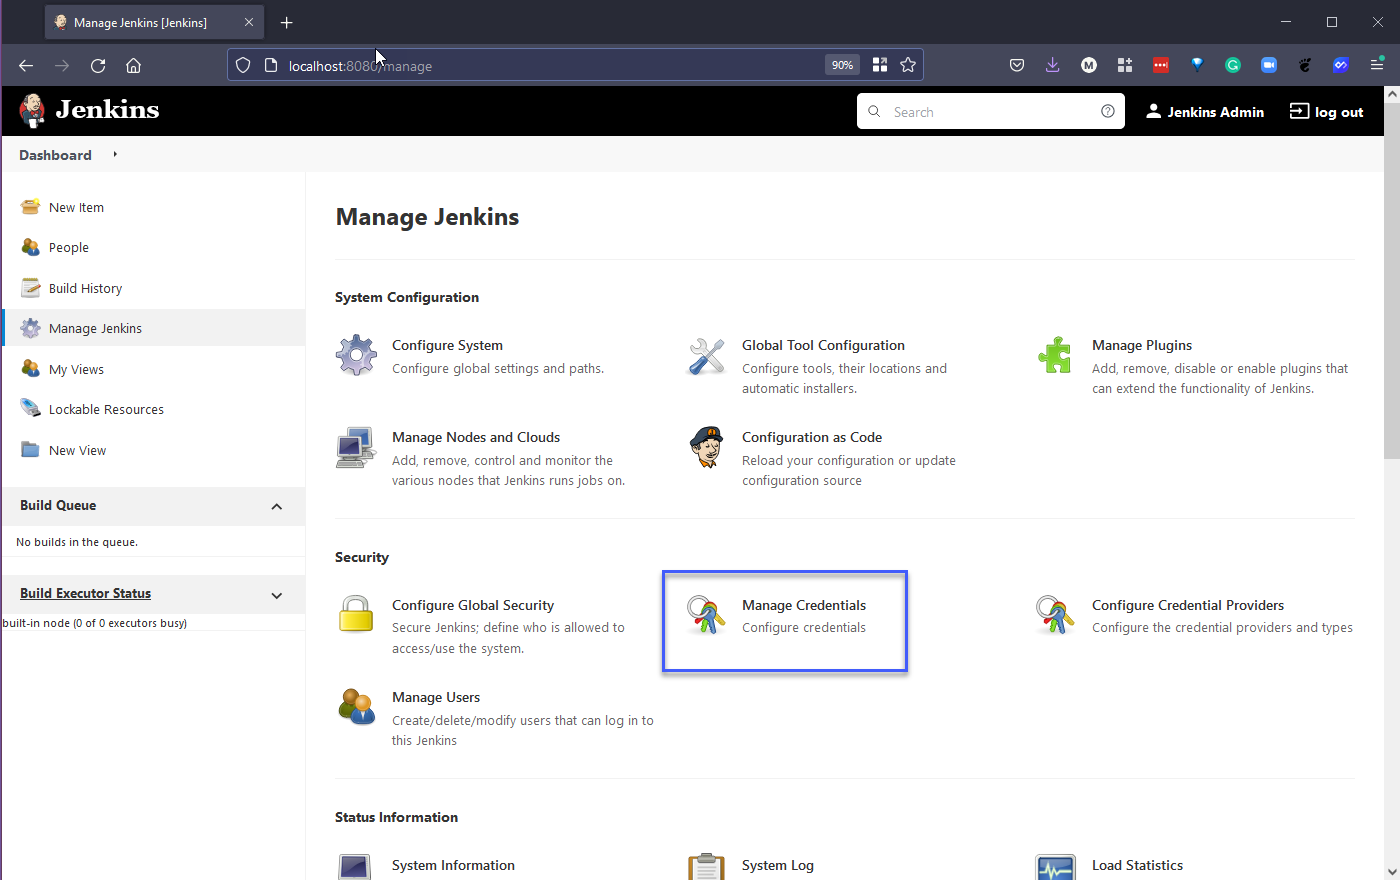Viewport: 1400px width, 880px height.
Task: Click the Build Executor Status link
Action: click(x=85, y=594)
